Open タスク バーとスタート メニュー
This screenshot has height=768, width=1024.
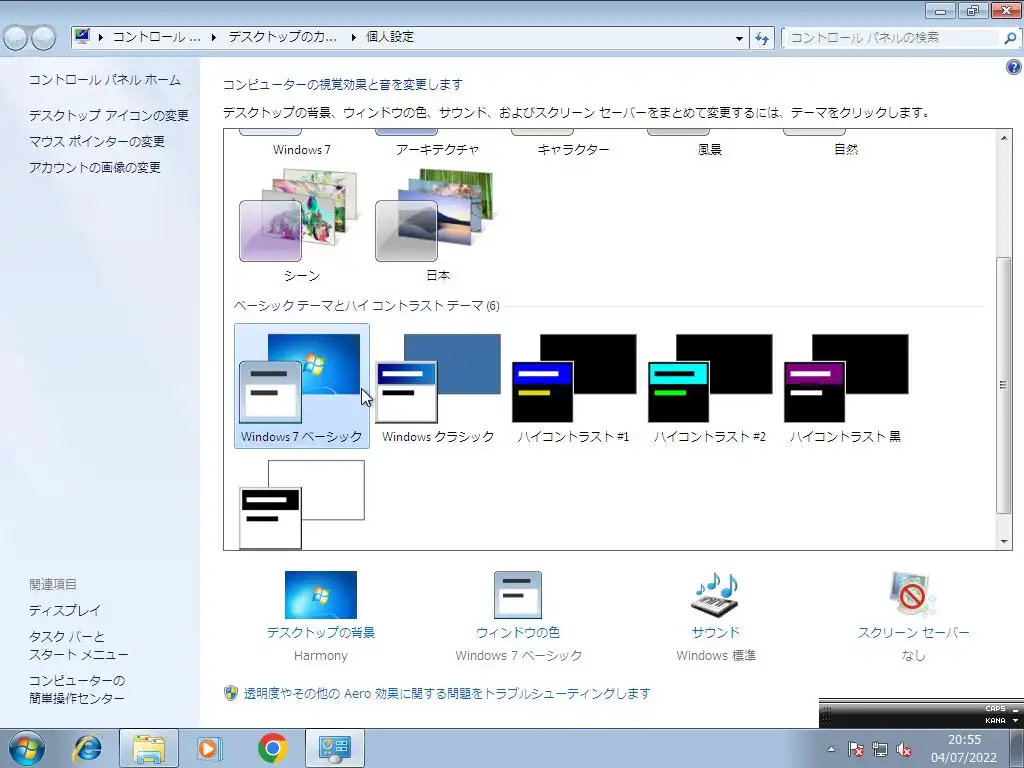tap(78, 645)
